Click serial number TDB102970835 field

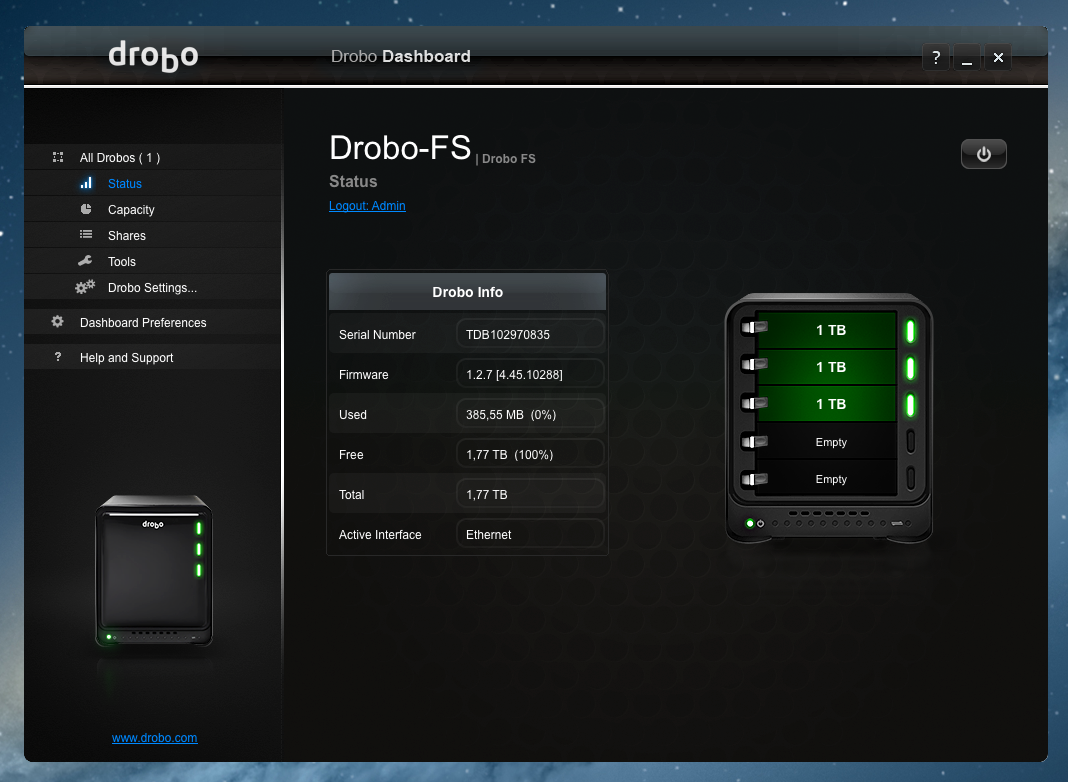pos(530,334)
